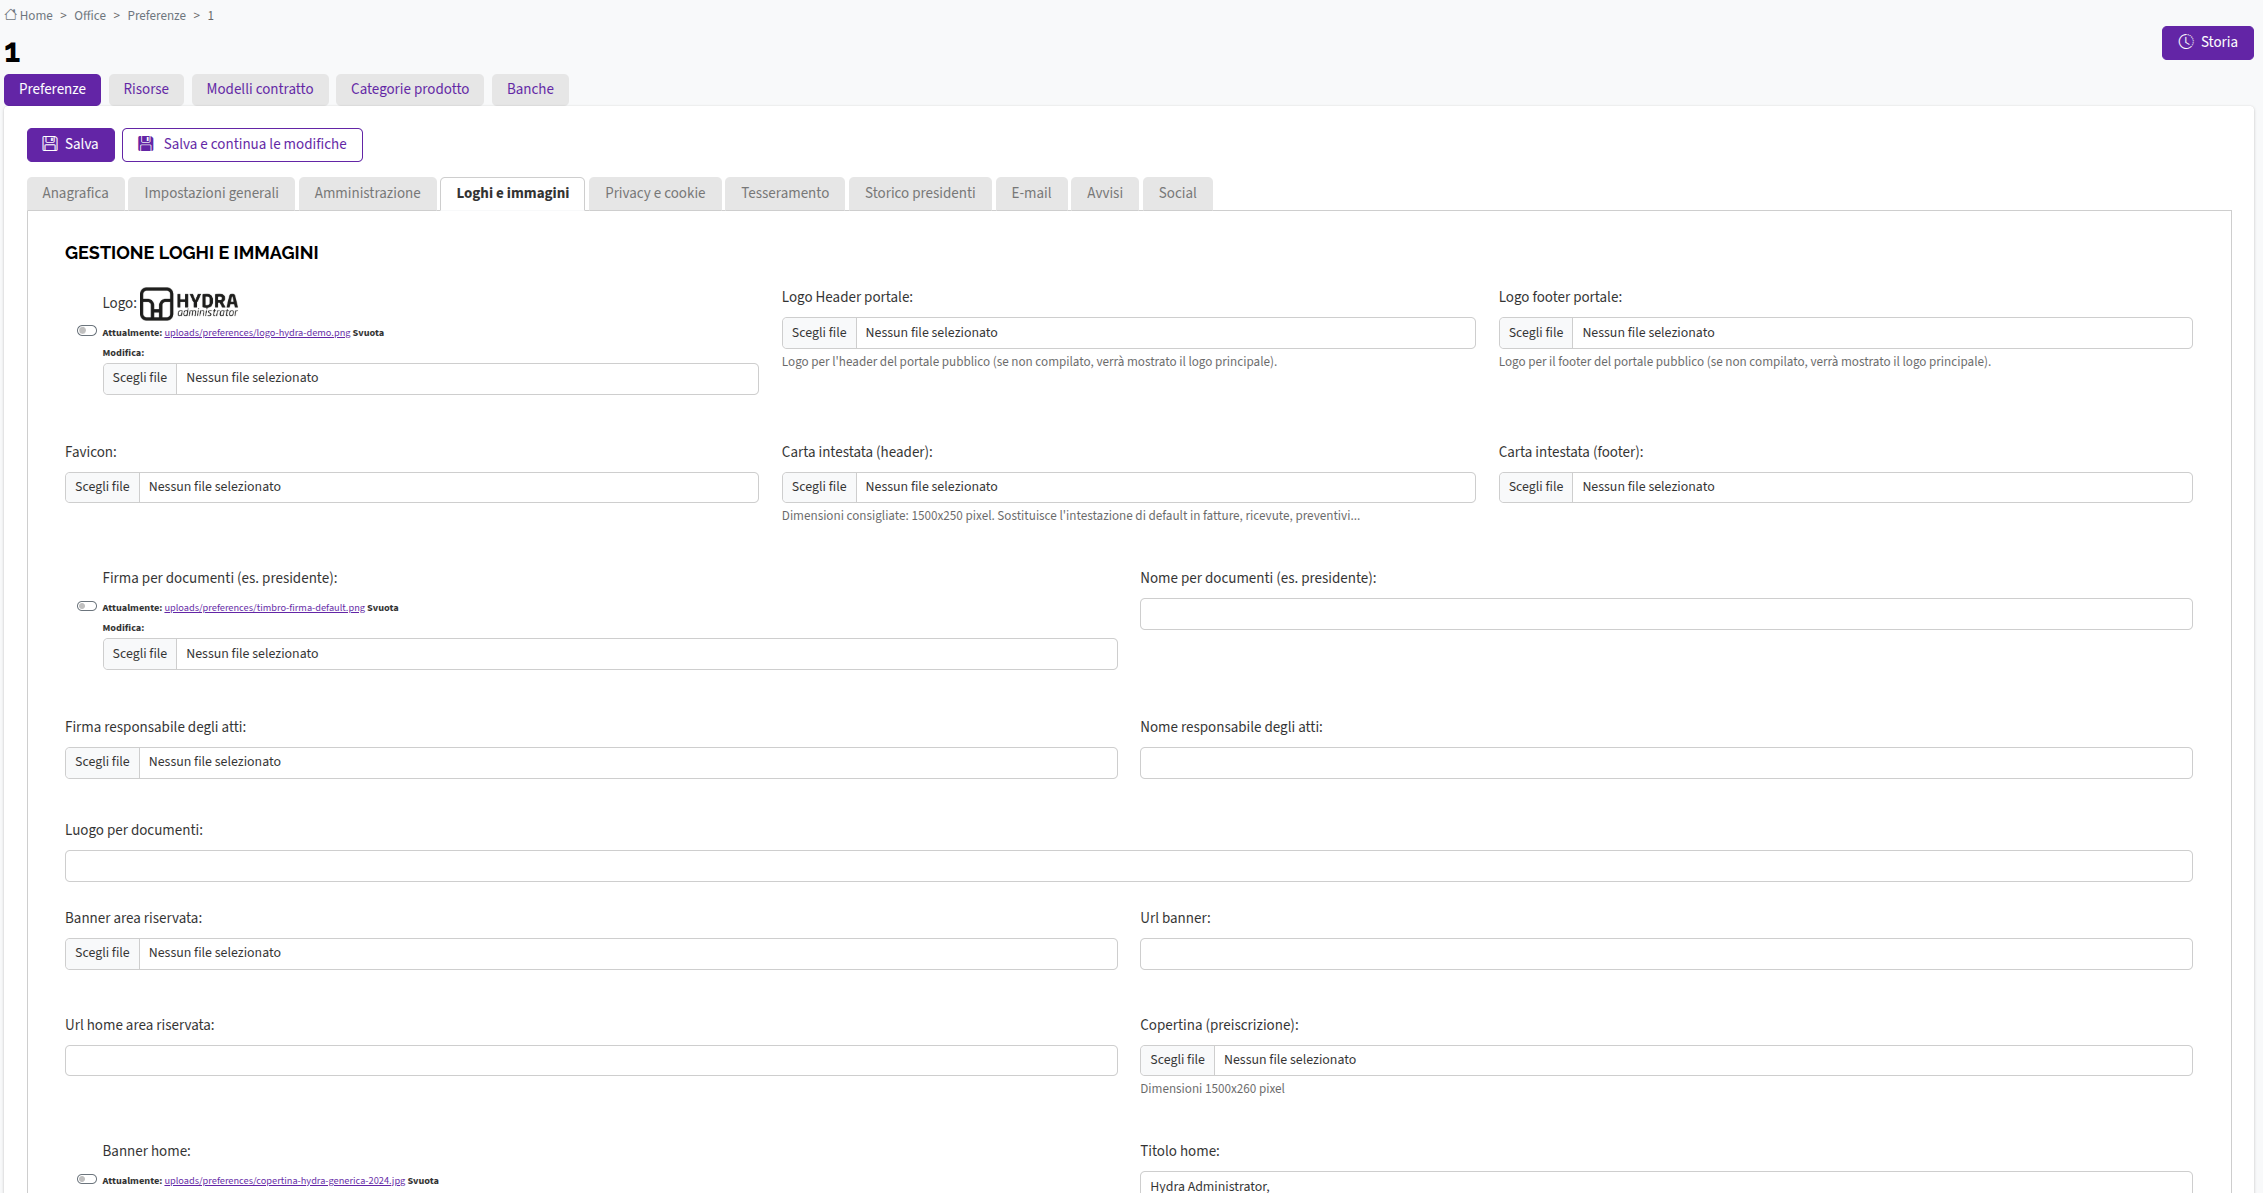Toggle Svuota checkbox for Firma per documenti
Viewport: 2263px width, 1193px height.
[87, 606]
